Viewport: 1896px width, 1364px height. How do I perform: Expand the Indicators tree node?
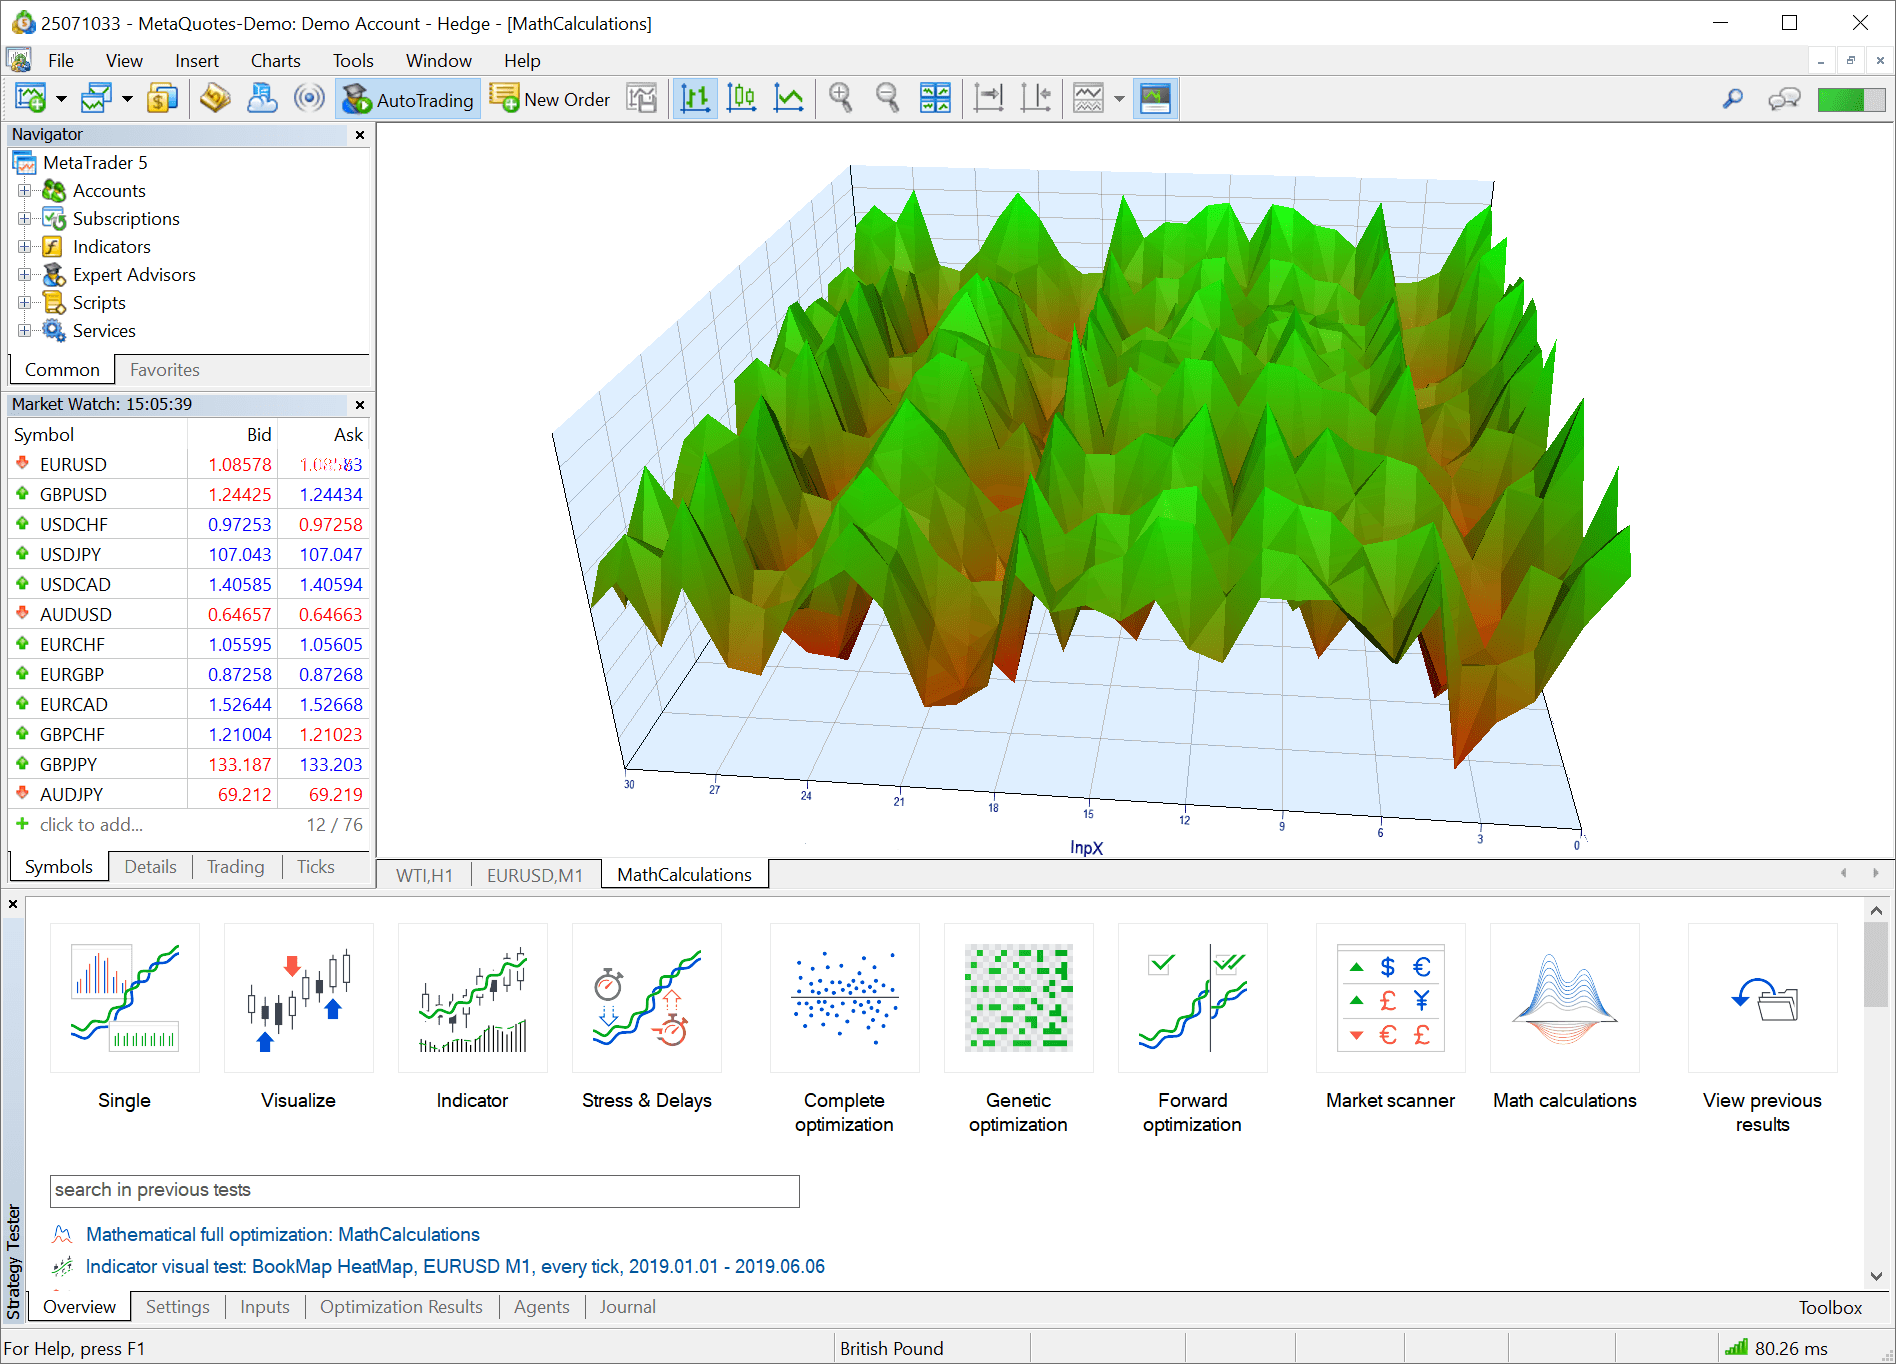click(x=25, y=247)
